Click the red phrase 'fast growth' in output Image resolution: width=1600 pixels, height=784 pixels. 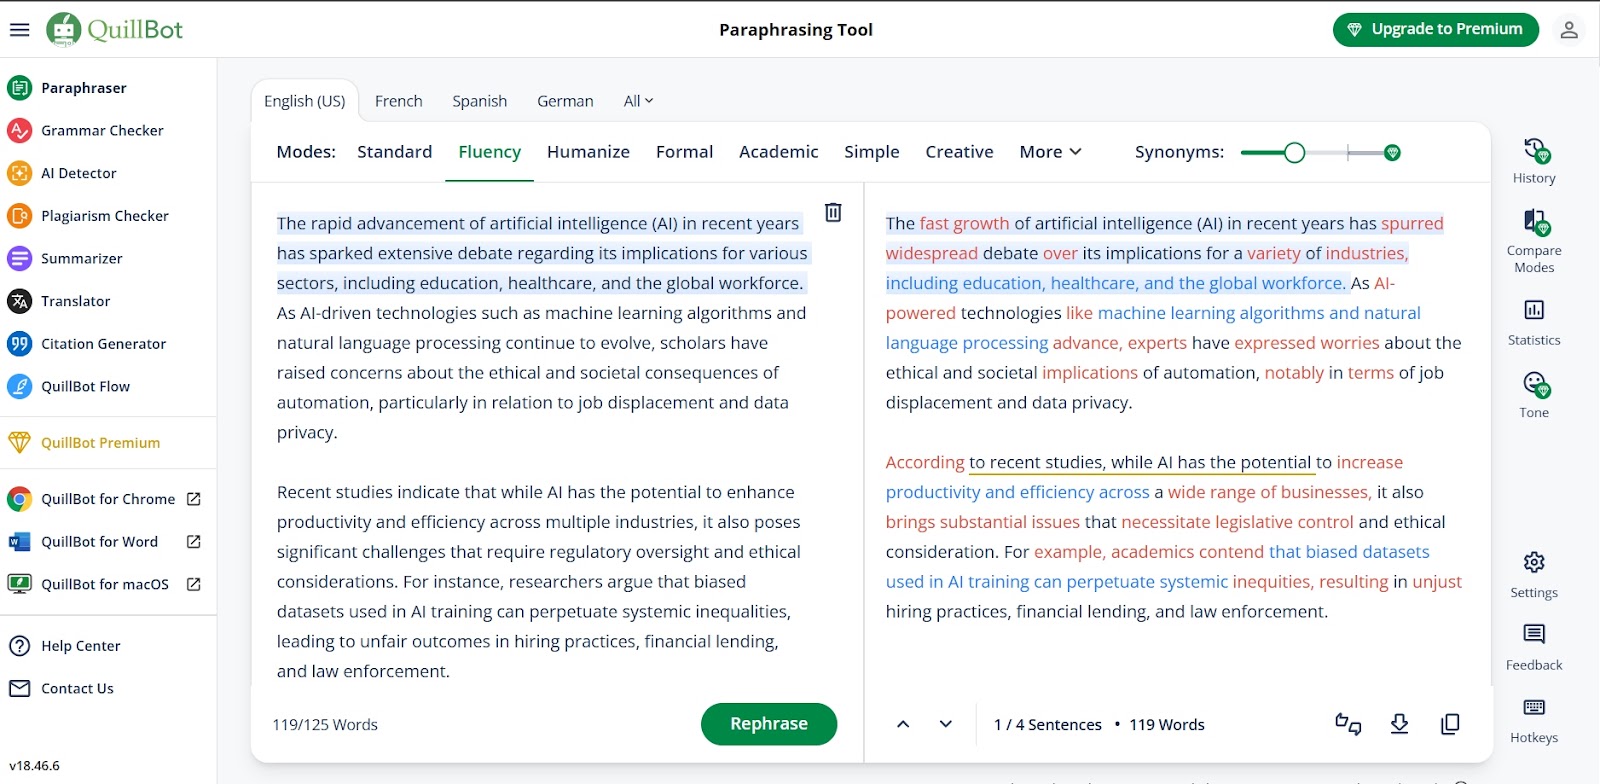[x=964, y=224]
